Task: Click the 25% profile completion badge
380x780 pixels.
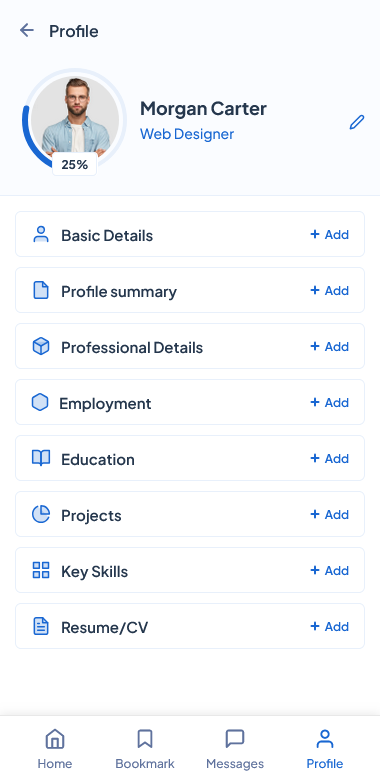Action: [75, 165]
